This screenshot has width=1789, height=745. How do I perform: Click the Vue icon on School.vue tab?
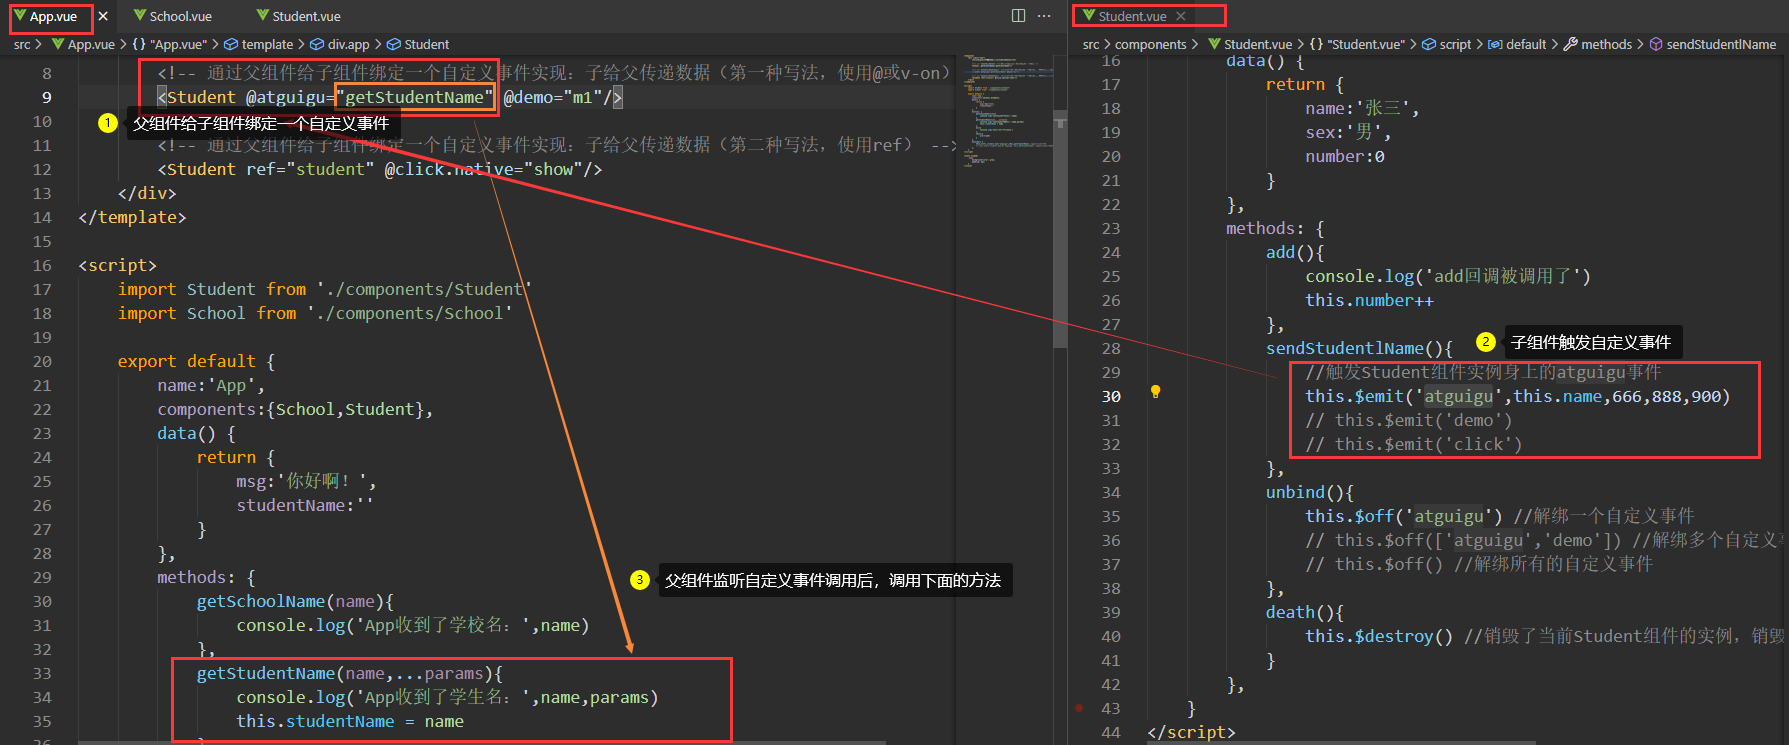[140, 16]
